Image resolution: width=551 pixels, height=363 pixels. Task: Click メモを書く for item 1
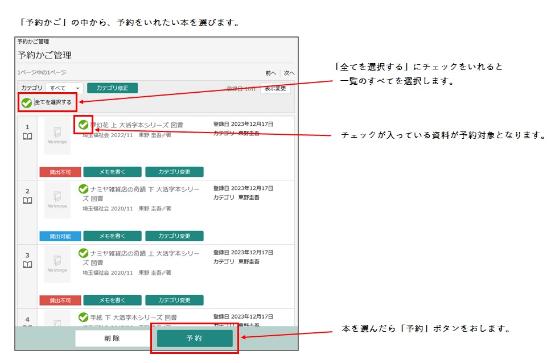(x=112, y=172)
